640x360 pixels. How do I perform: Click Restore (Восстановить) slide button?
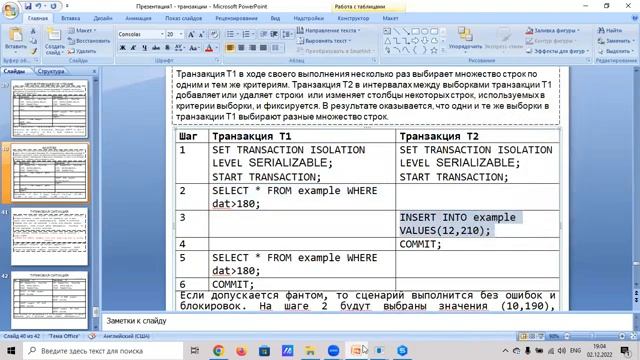point(89,41)
